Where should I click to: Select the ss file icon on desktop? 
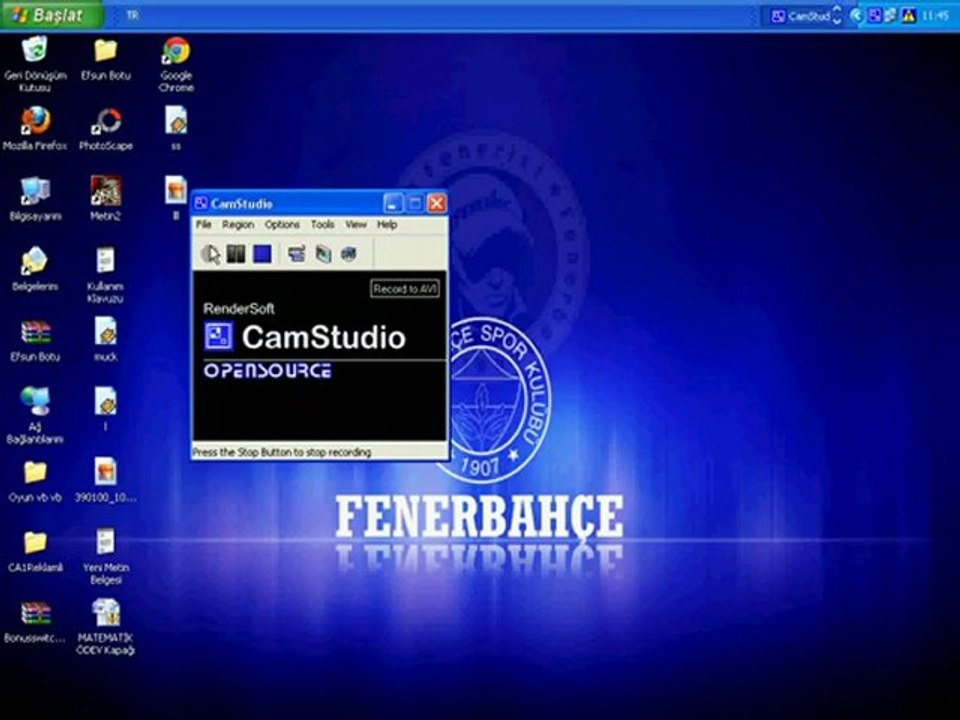point(176,129)
